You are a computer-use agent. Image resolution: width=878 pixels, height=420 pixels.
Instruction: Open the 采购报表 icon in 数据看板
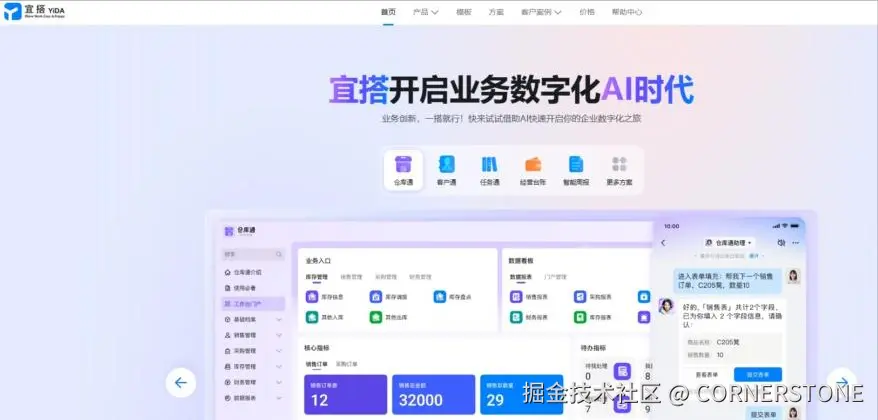[580, 297]
